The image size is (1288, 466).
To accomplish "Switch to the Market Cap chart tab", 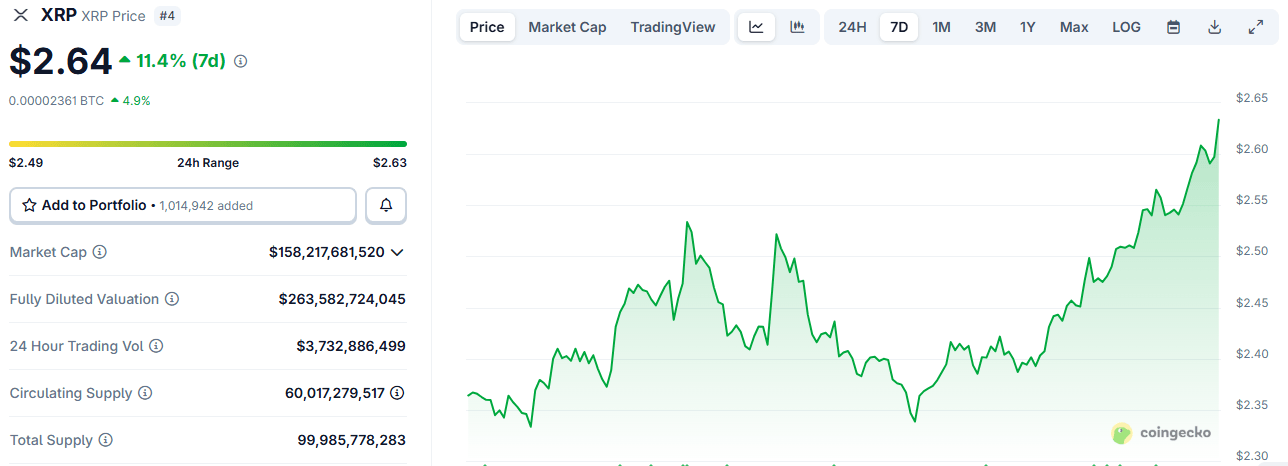I will (x=567, y=27).
